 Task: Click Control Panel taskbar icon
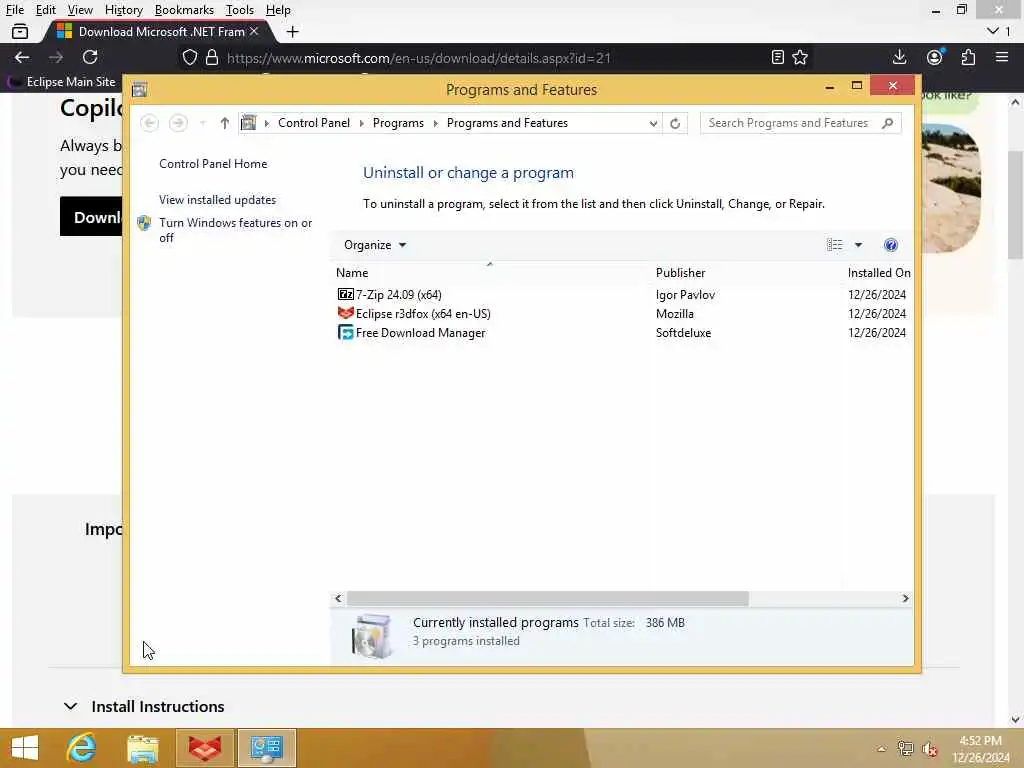click(266, 748)
